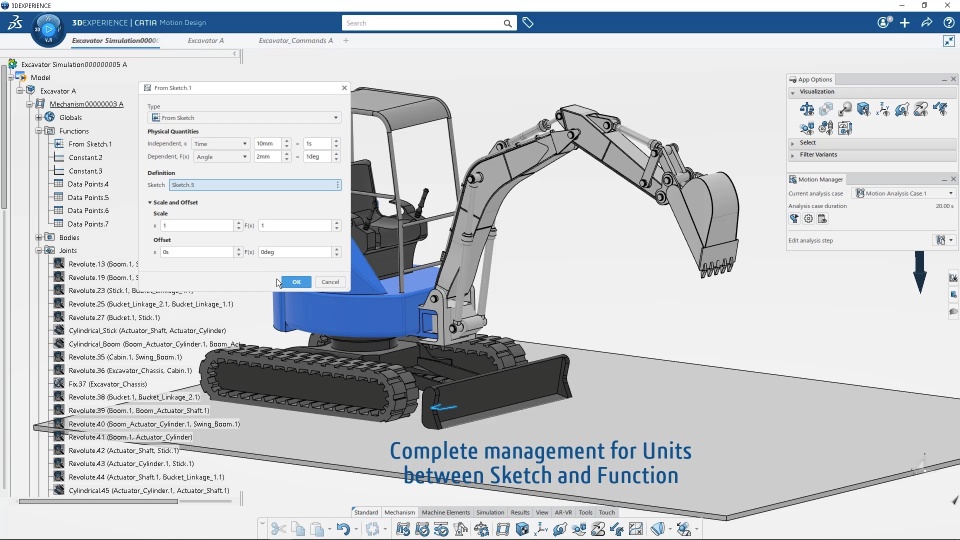Select Revolute.40 joint in the tree
The height and width of the screenshot is (540, 960).
pos(154,424)
